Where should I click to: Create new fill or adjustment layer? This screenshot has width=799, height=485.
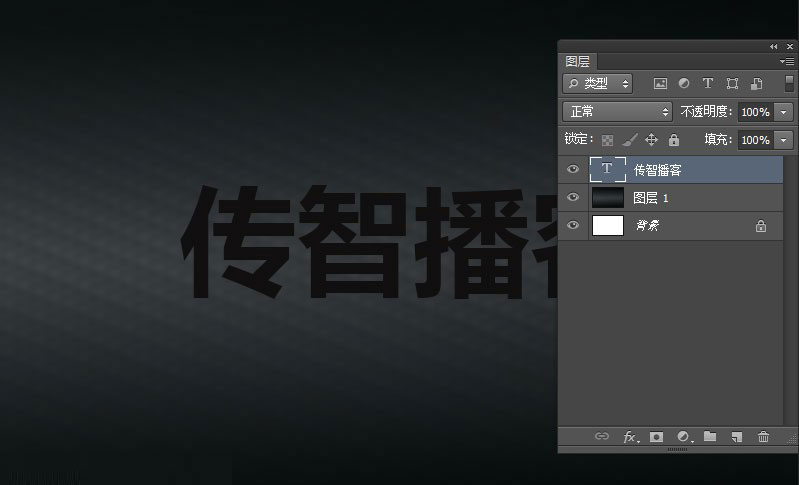684,437
